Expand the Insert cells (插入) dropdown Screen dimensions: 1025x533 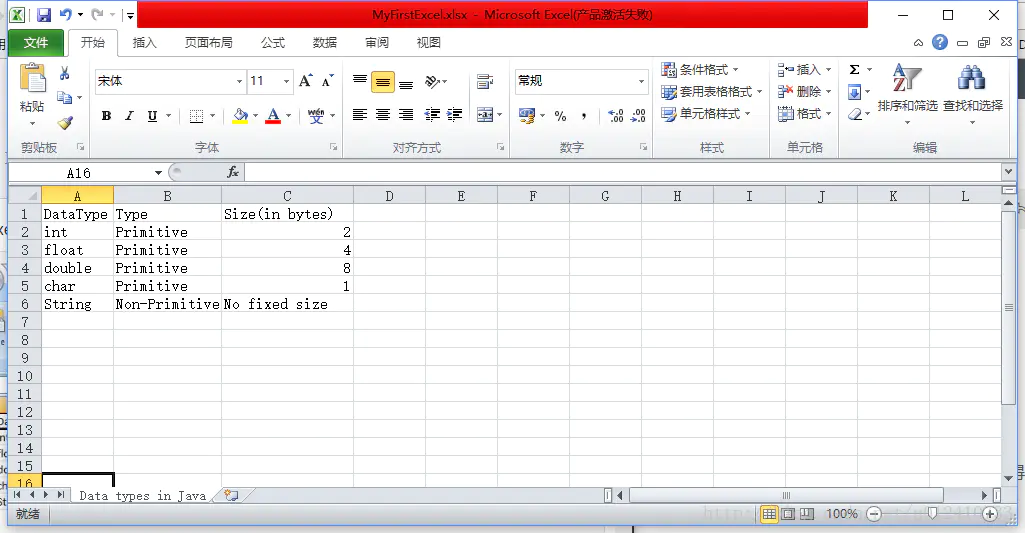click(828, 70)
